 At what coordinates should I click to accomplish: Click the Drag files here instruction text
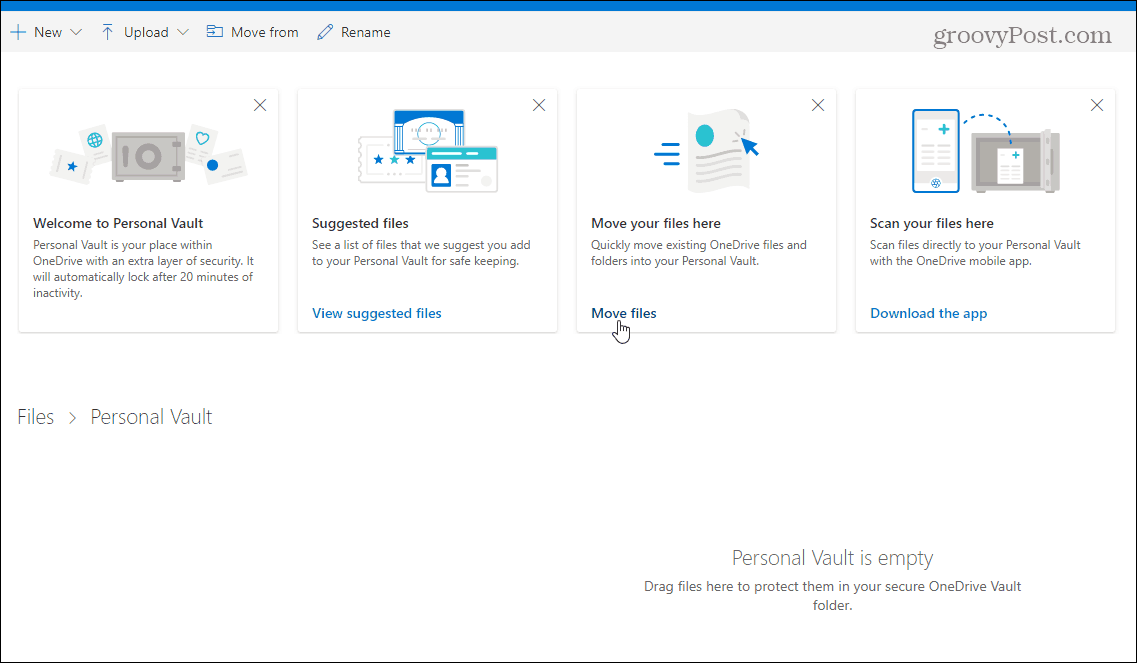point(832,596)
